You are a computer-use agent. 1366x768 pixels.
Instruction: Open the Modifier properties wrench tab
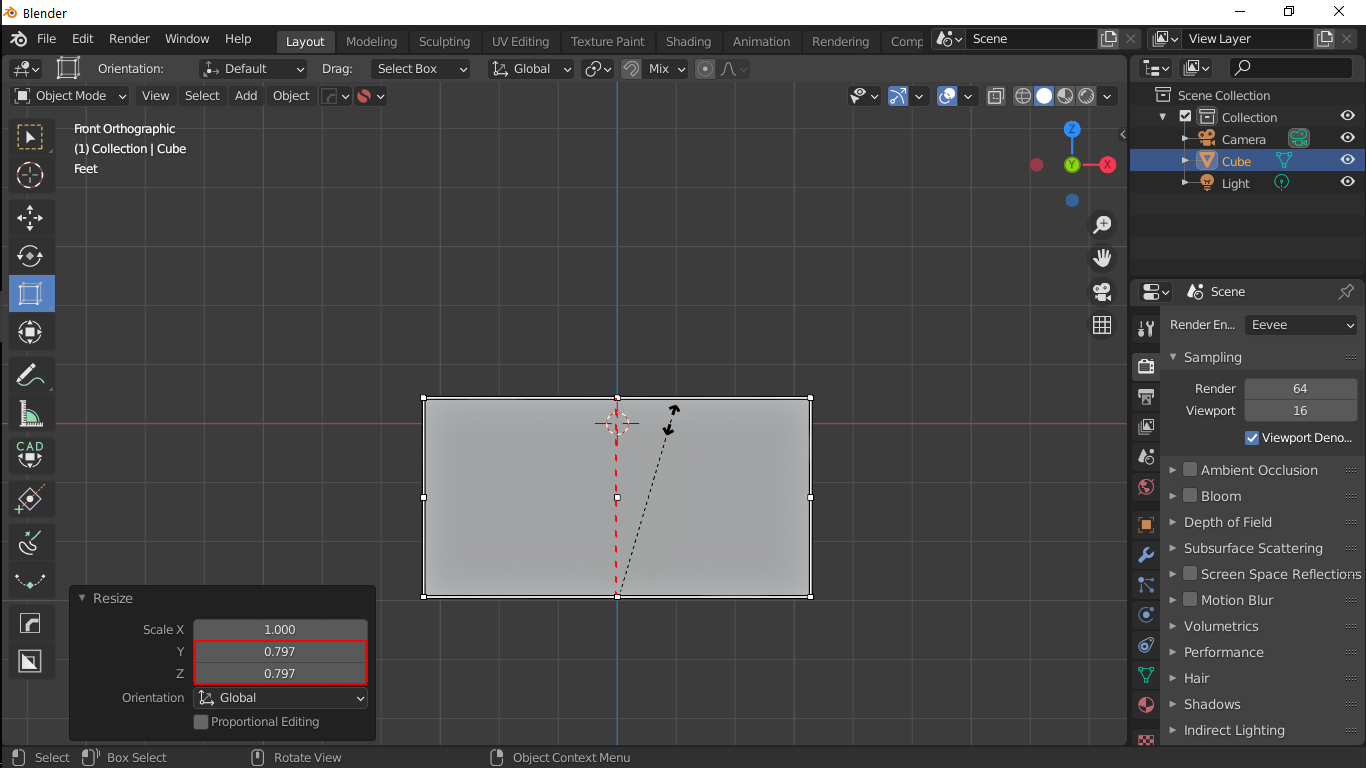point(1146,555)
